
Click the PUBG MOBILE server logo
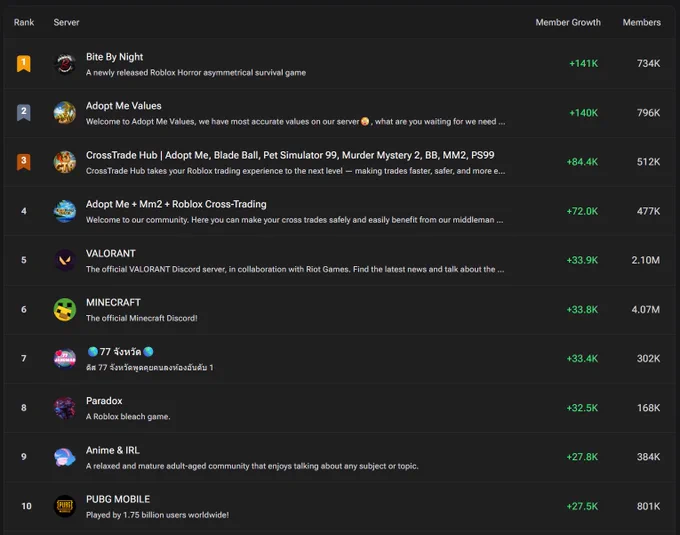pos(65,506)
